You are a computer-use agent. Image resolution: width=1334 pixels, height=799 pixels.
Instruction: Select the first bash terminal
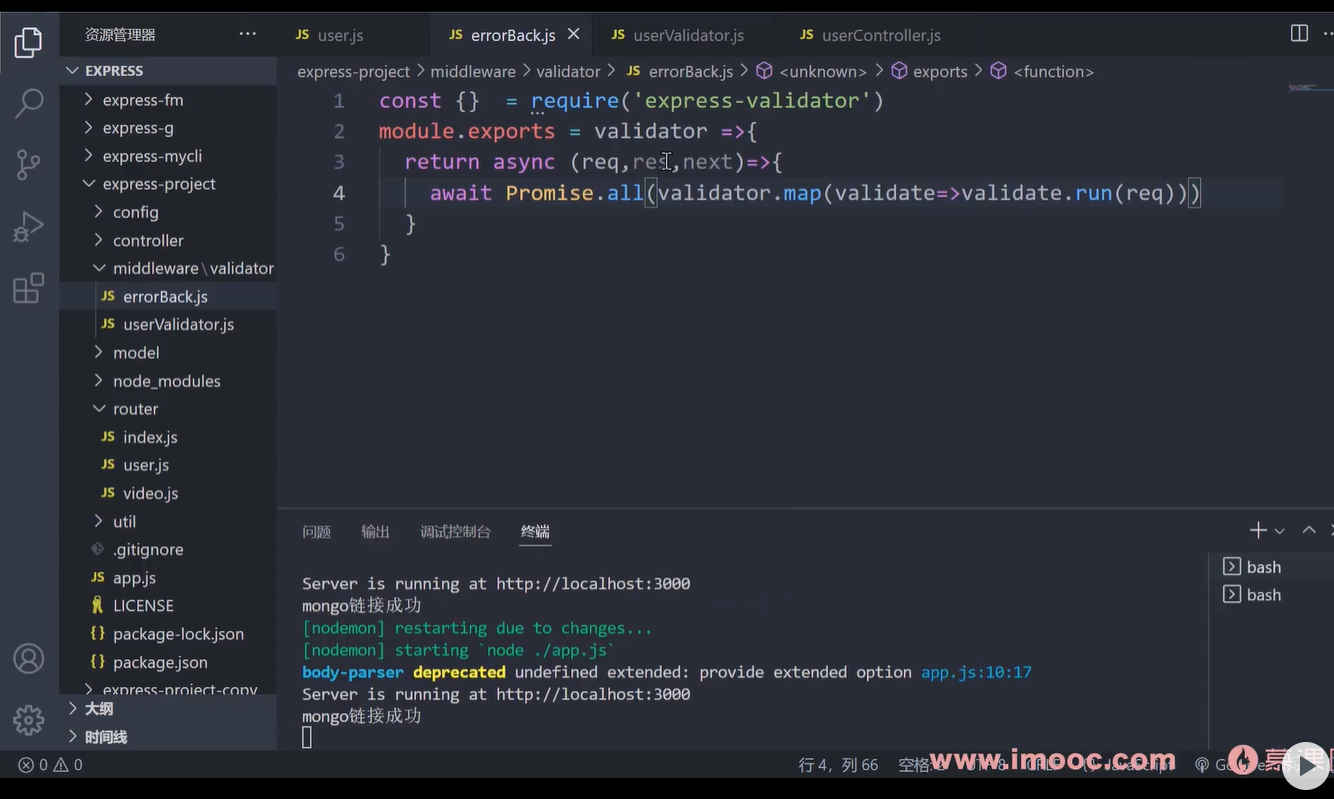tap(1264, 567)
